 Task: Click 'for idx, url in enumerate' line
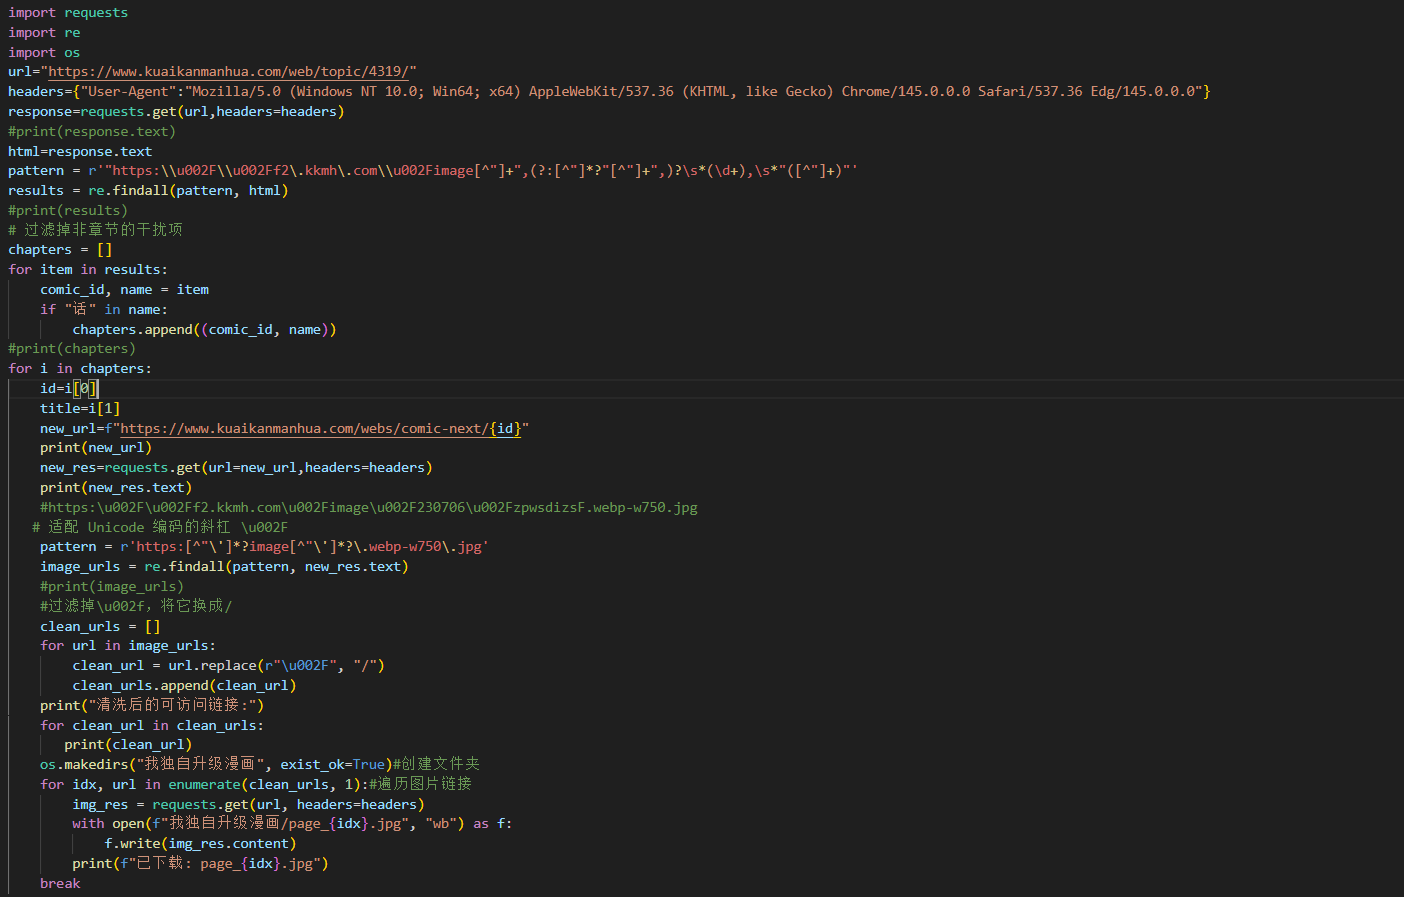point(256,784)
